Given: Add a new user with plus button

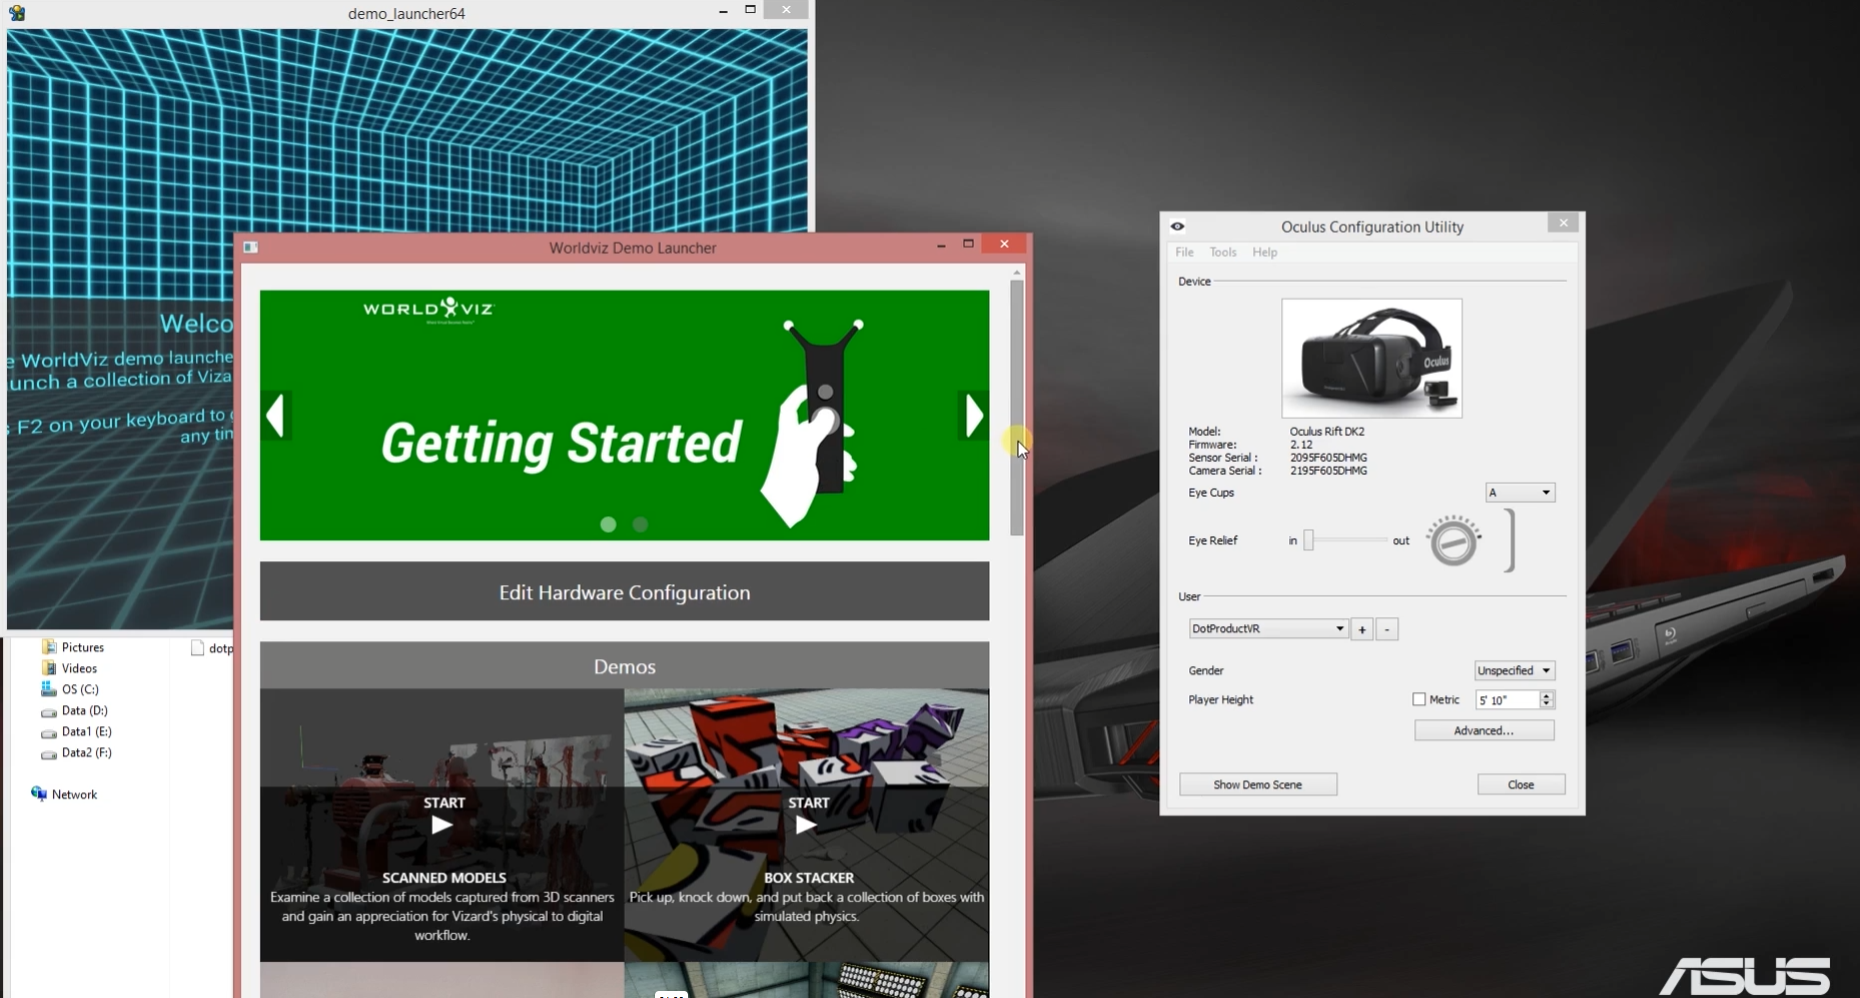Looking at the screenshot, I should tap(1362, 629).
